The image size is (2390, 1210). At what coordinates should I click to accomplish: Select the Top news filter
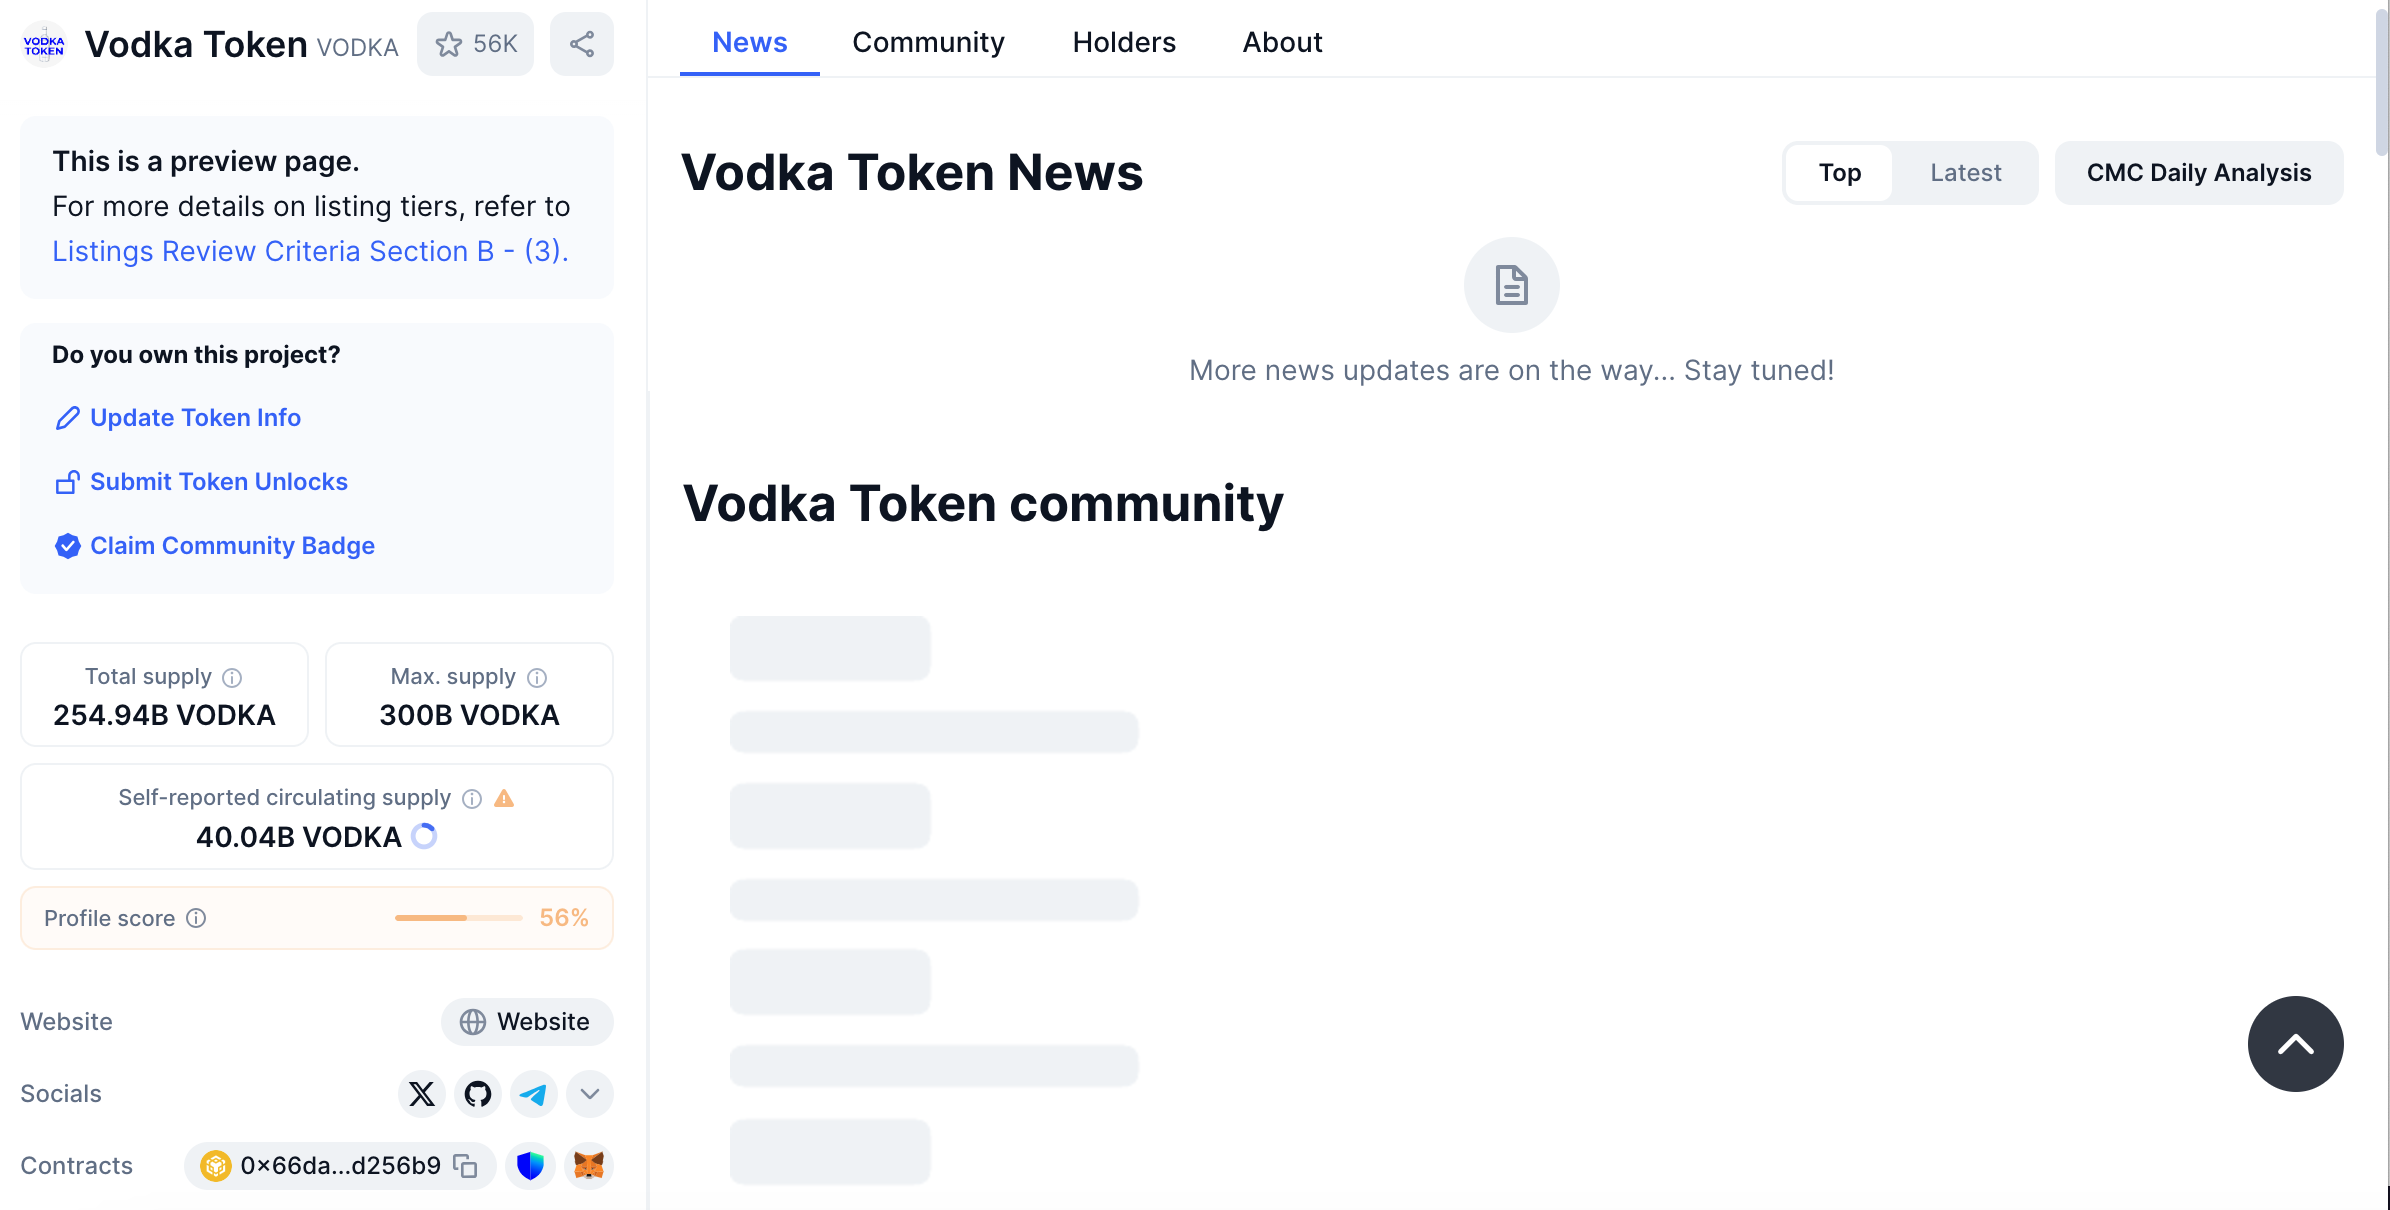pos(1839,173)
